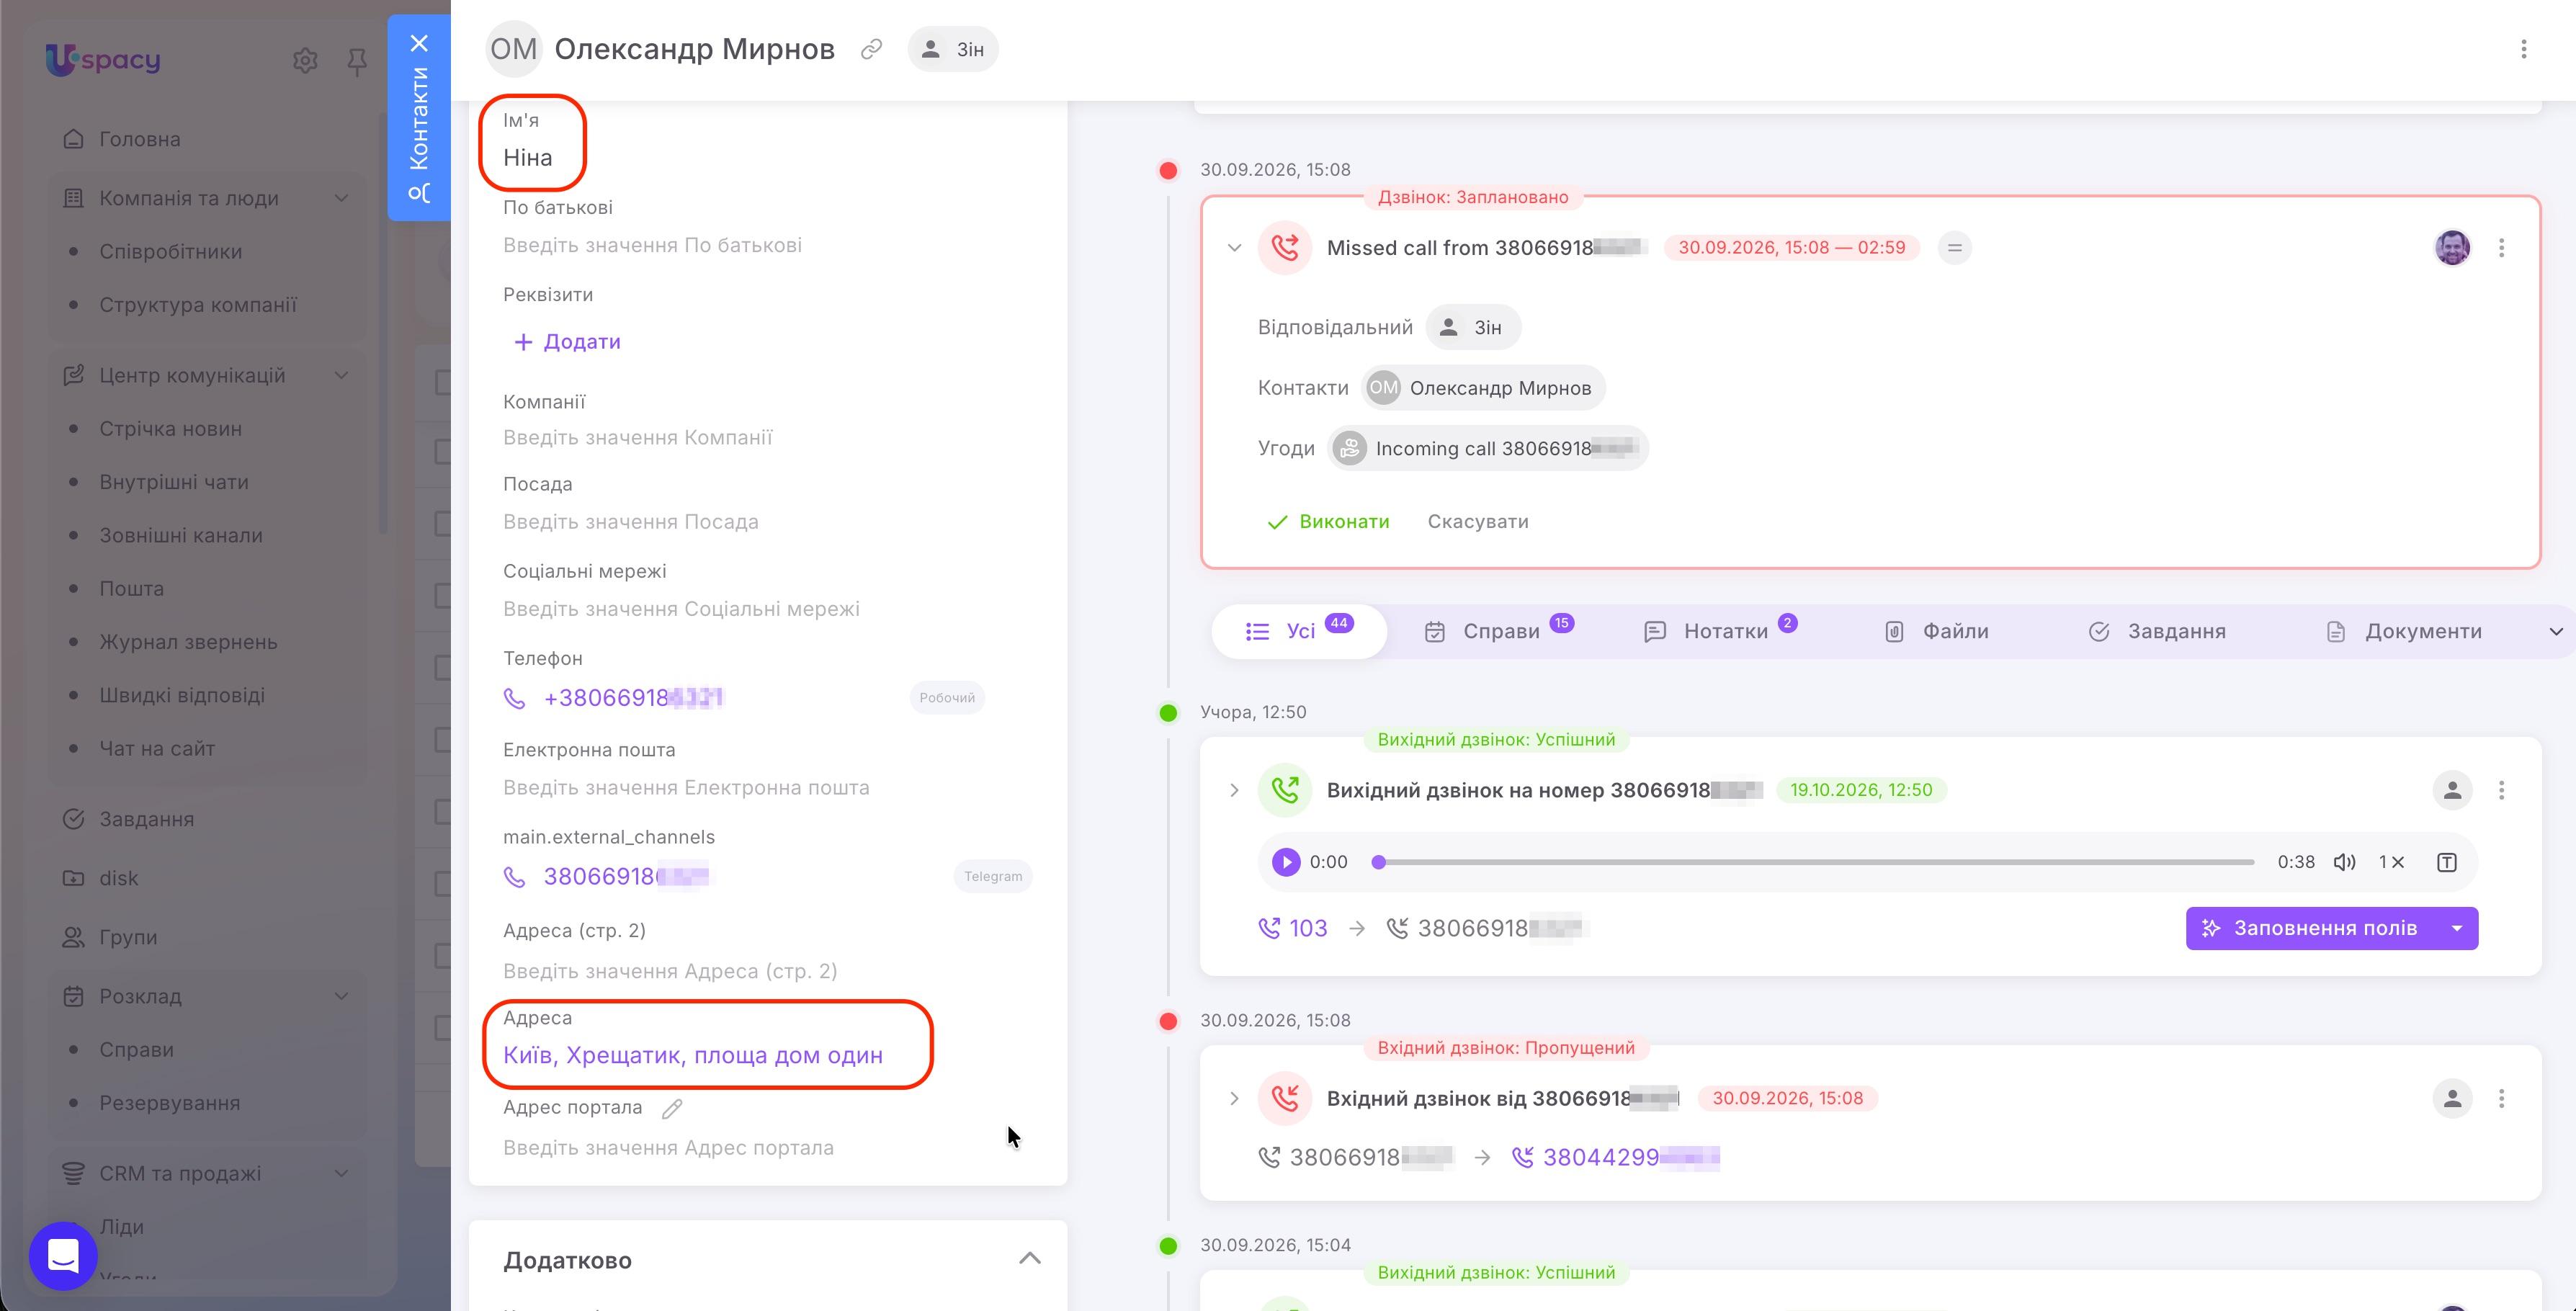Pin the sidebar with the pin icon
This screenshot has width=2576, height=1311.
click(x=357, y=62)
